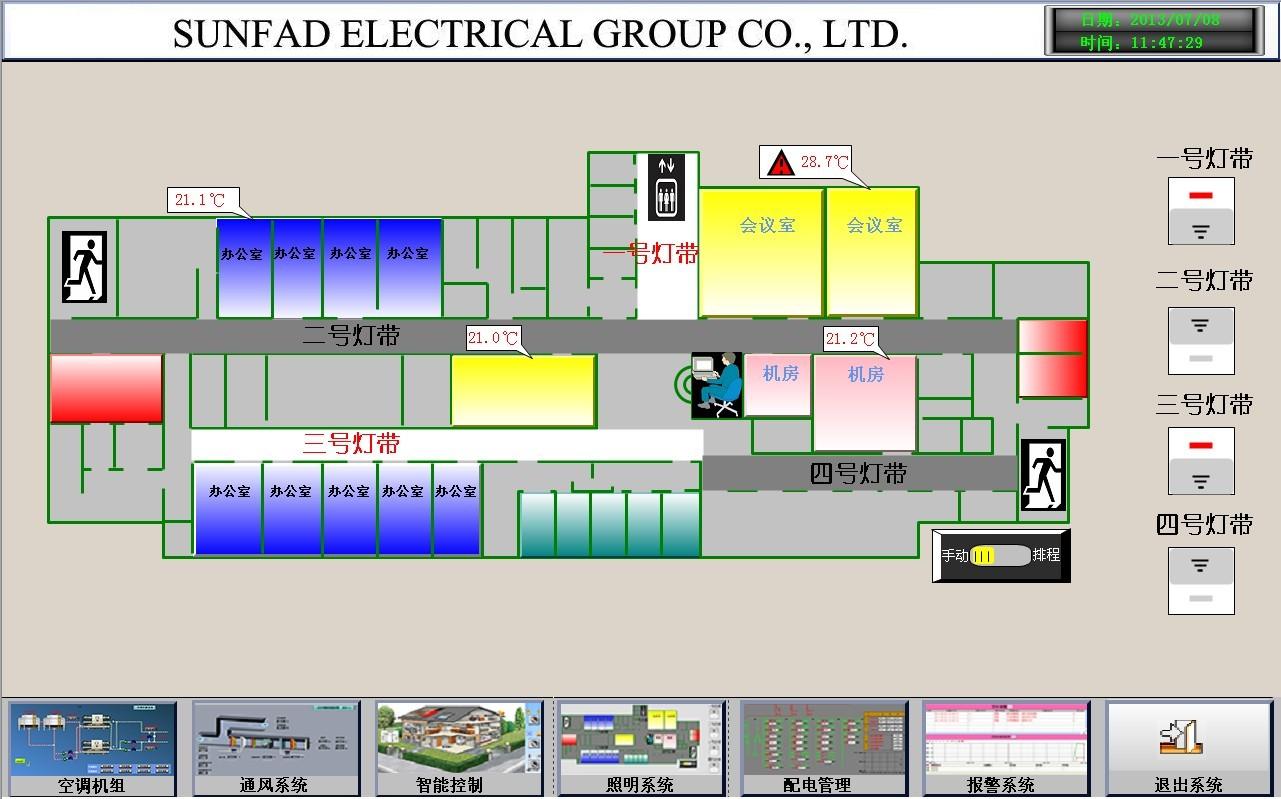Click the 日期 date display
The image size is (1281, 799).
click(x=1150, y=20)
